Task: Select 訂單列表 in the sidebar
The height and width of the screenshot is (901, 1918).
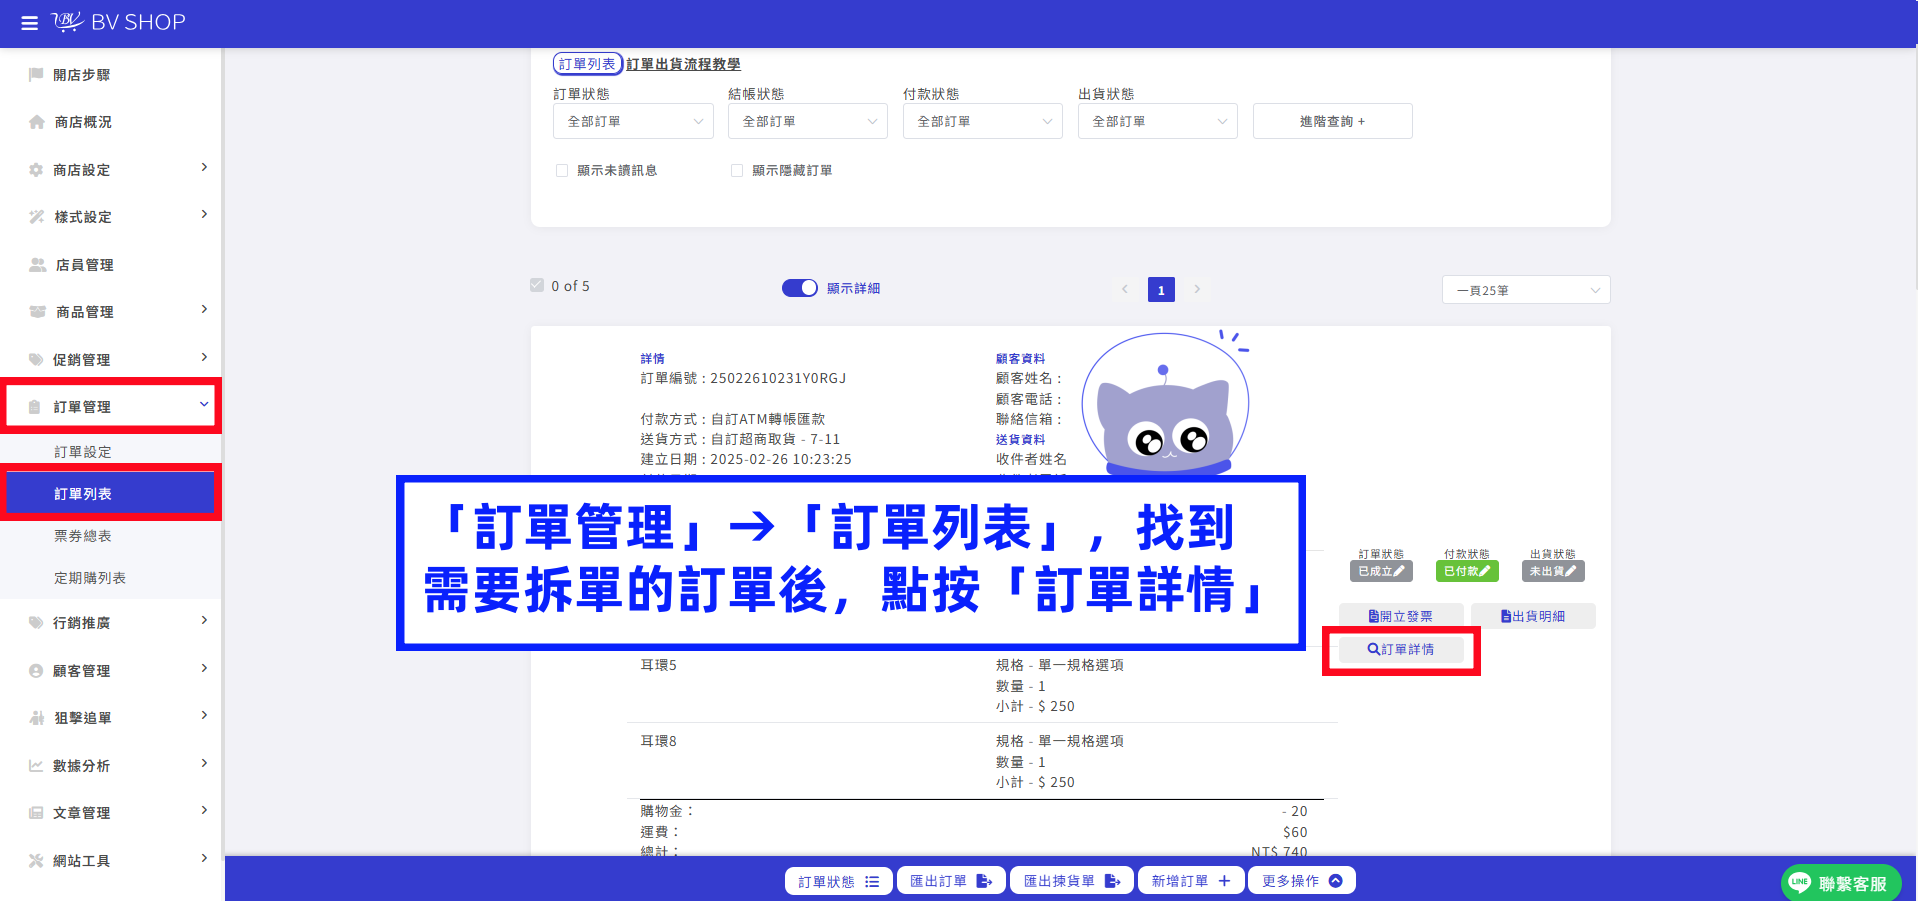Action: click(x=110, y=494)
